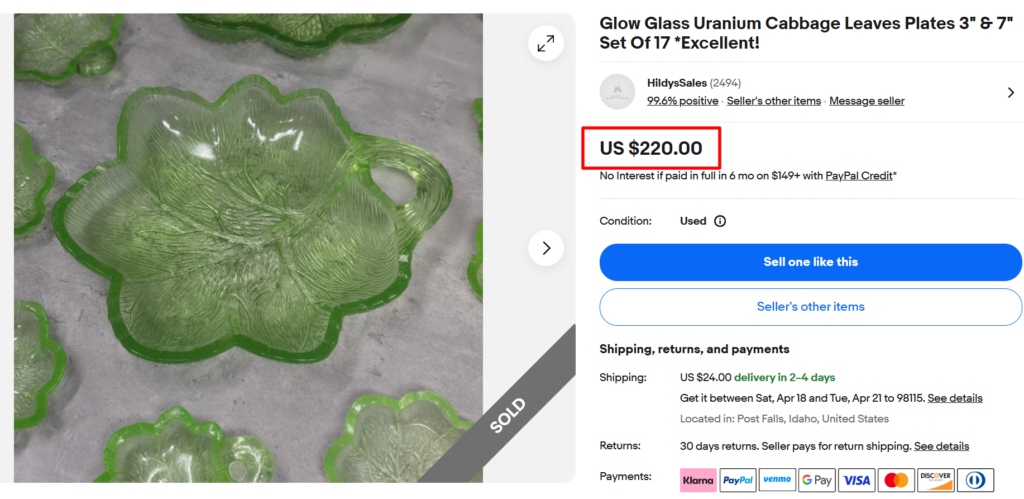Select the Google Pay icon
Image resolution: width=1024 pixels, height=499 pixels.
[817, 480]
